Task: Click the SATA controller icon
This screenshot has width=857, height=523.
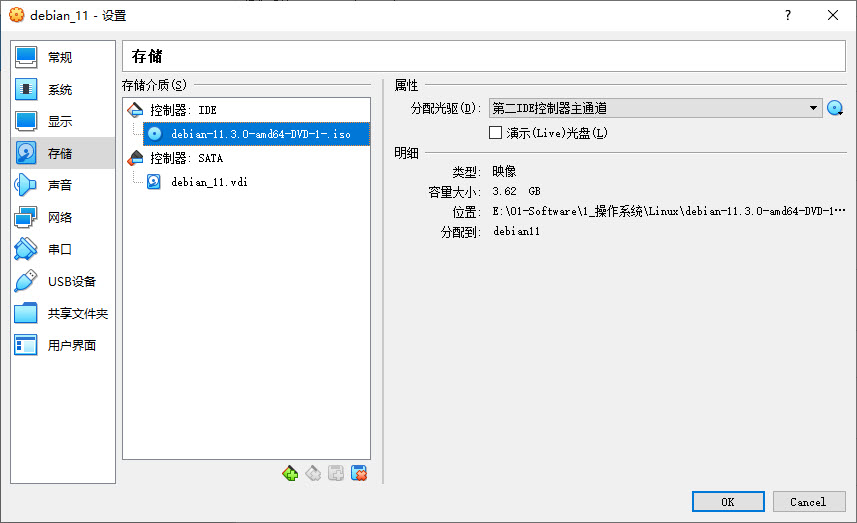Action: click(x=135, y=158)
